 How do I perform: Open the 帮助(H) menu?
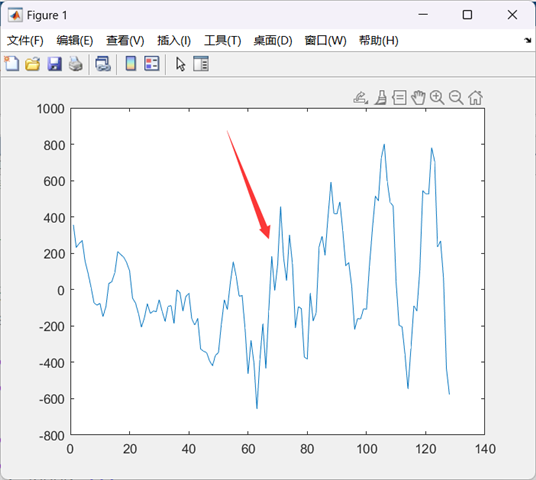(378, 41)
